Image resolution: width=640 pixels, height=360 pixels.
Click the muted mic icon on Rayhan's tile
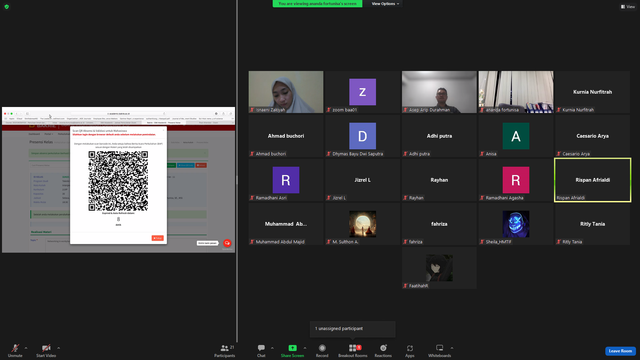[x=405, y=198]
